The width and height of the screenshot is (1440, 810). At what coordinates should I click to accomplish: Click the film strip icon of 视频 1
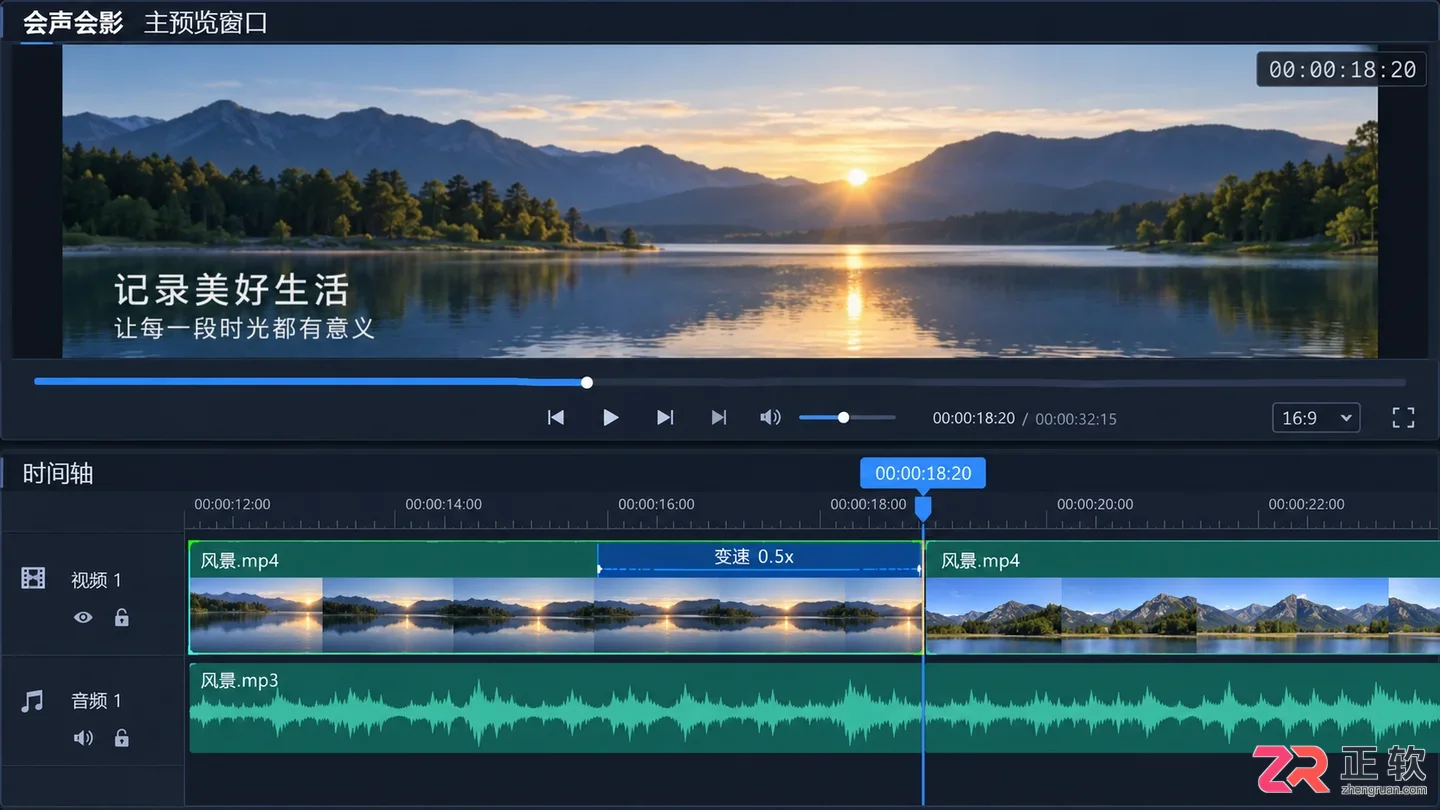pyautogui.click(x=33, y=577)
